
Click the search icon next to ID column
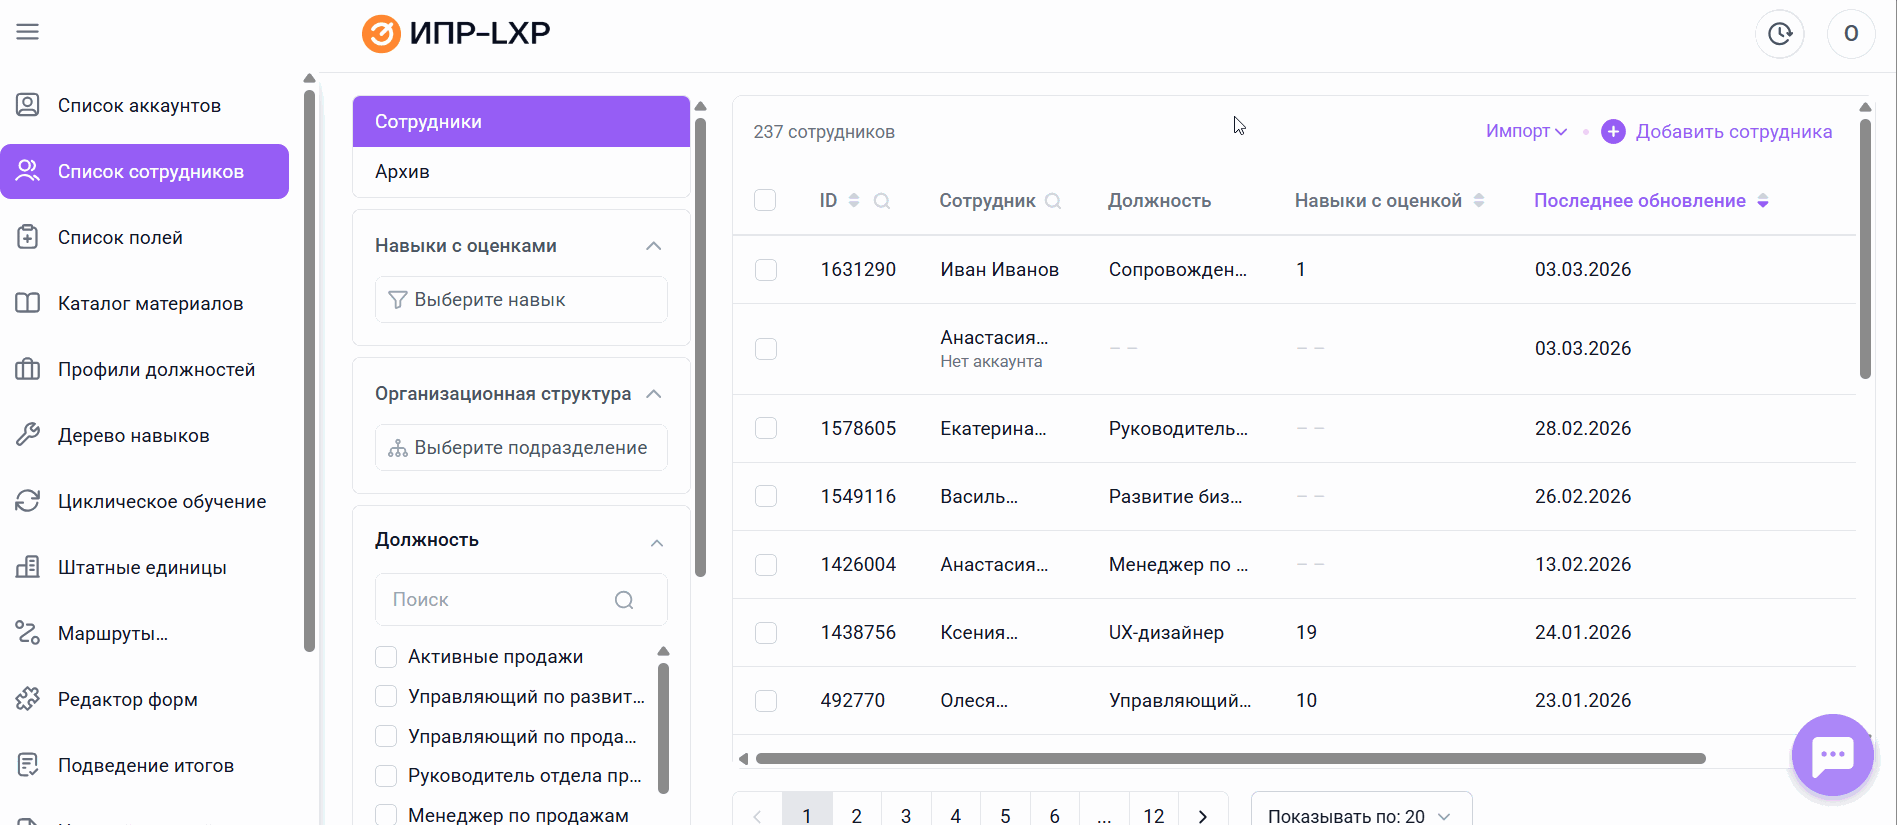(x=882, y=201)
